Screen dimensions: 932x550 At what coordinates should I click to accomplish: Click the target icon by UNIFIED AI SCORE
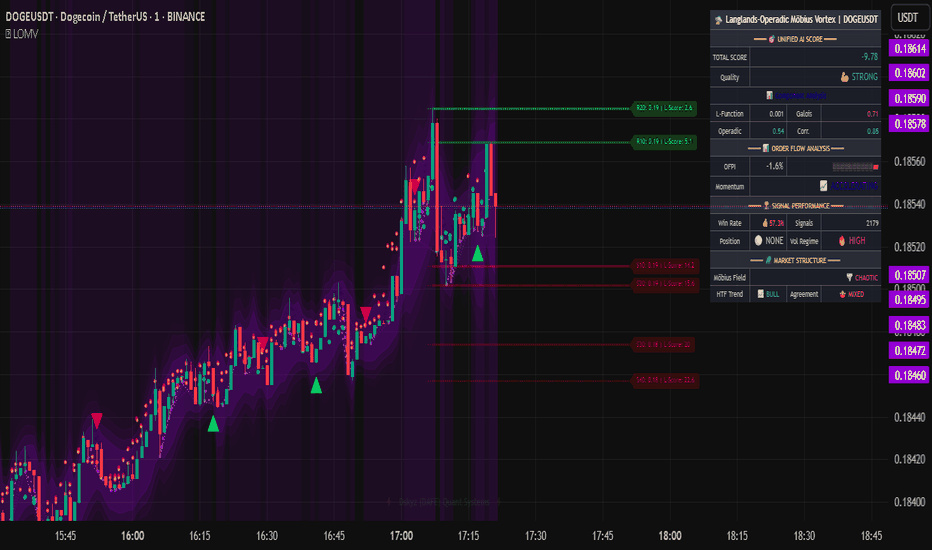point(771,39)
